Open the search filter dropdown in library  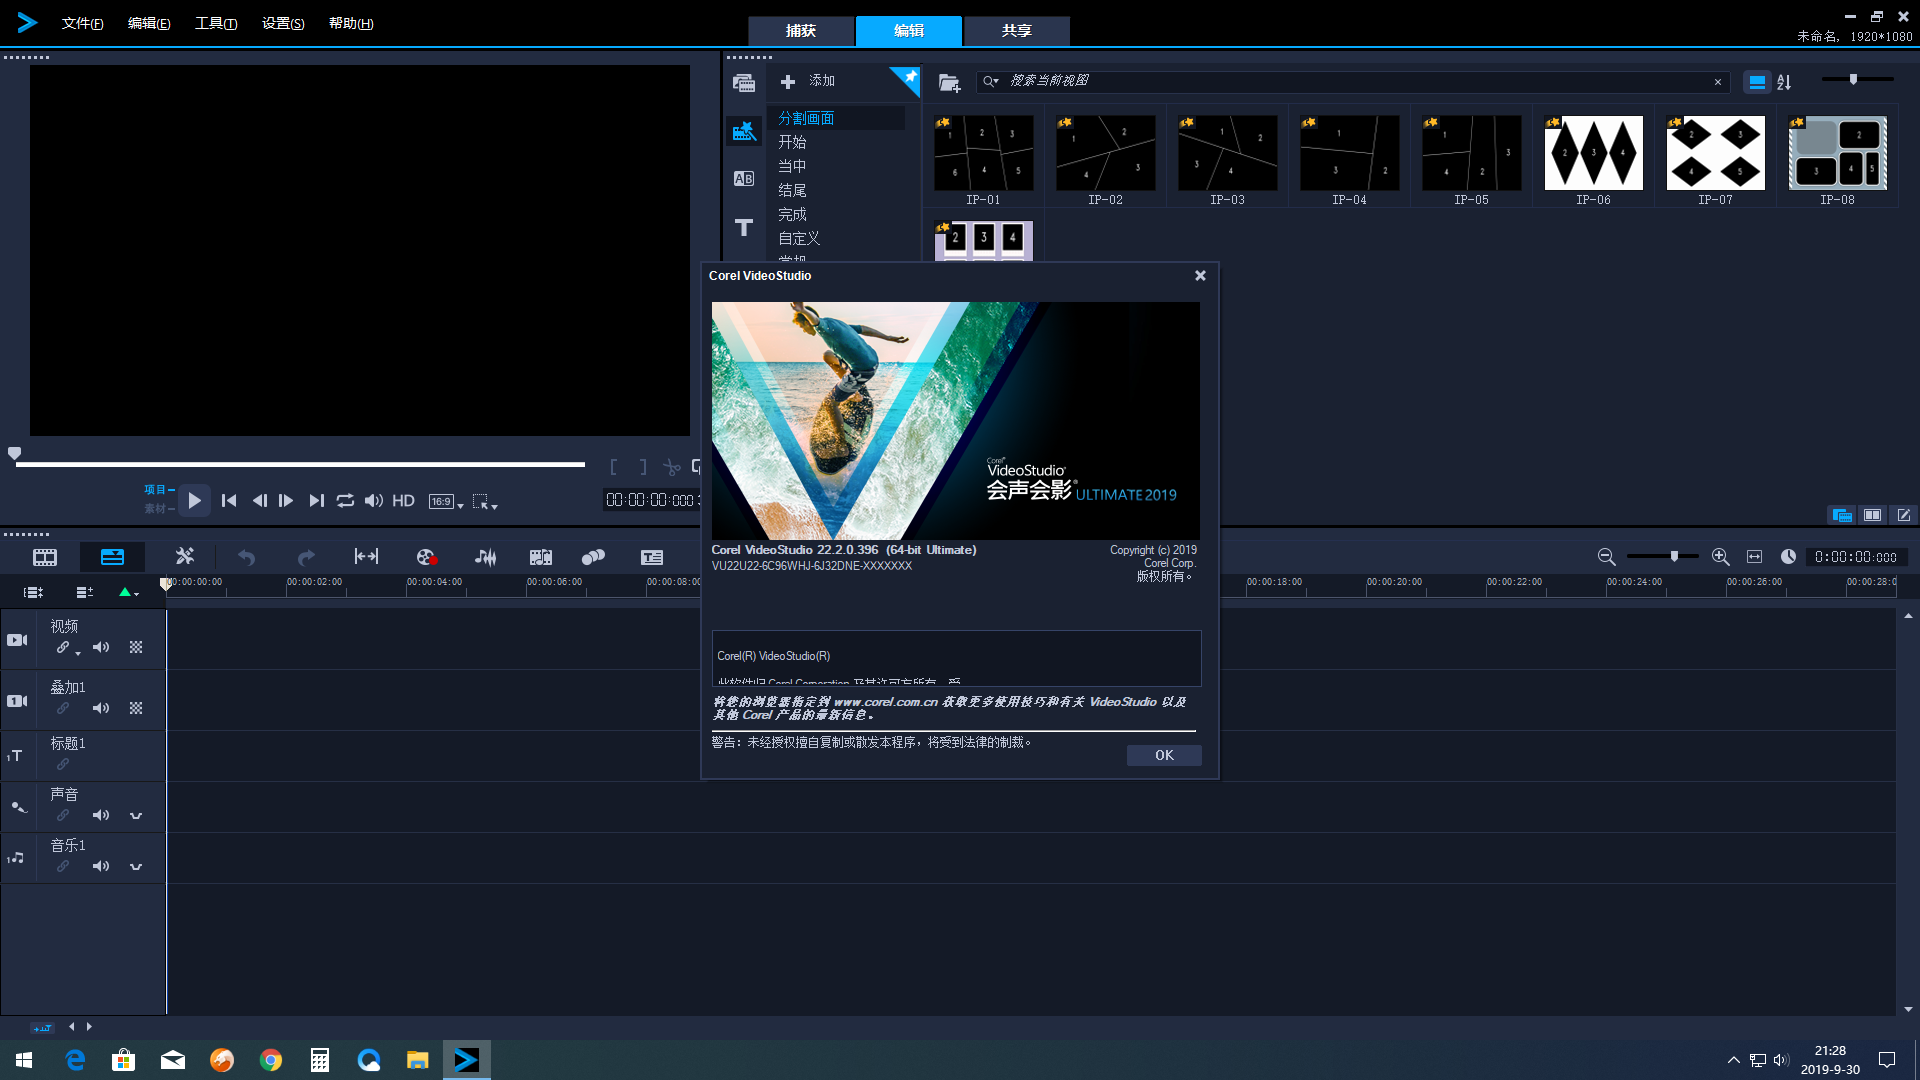click(991, 81)
